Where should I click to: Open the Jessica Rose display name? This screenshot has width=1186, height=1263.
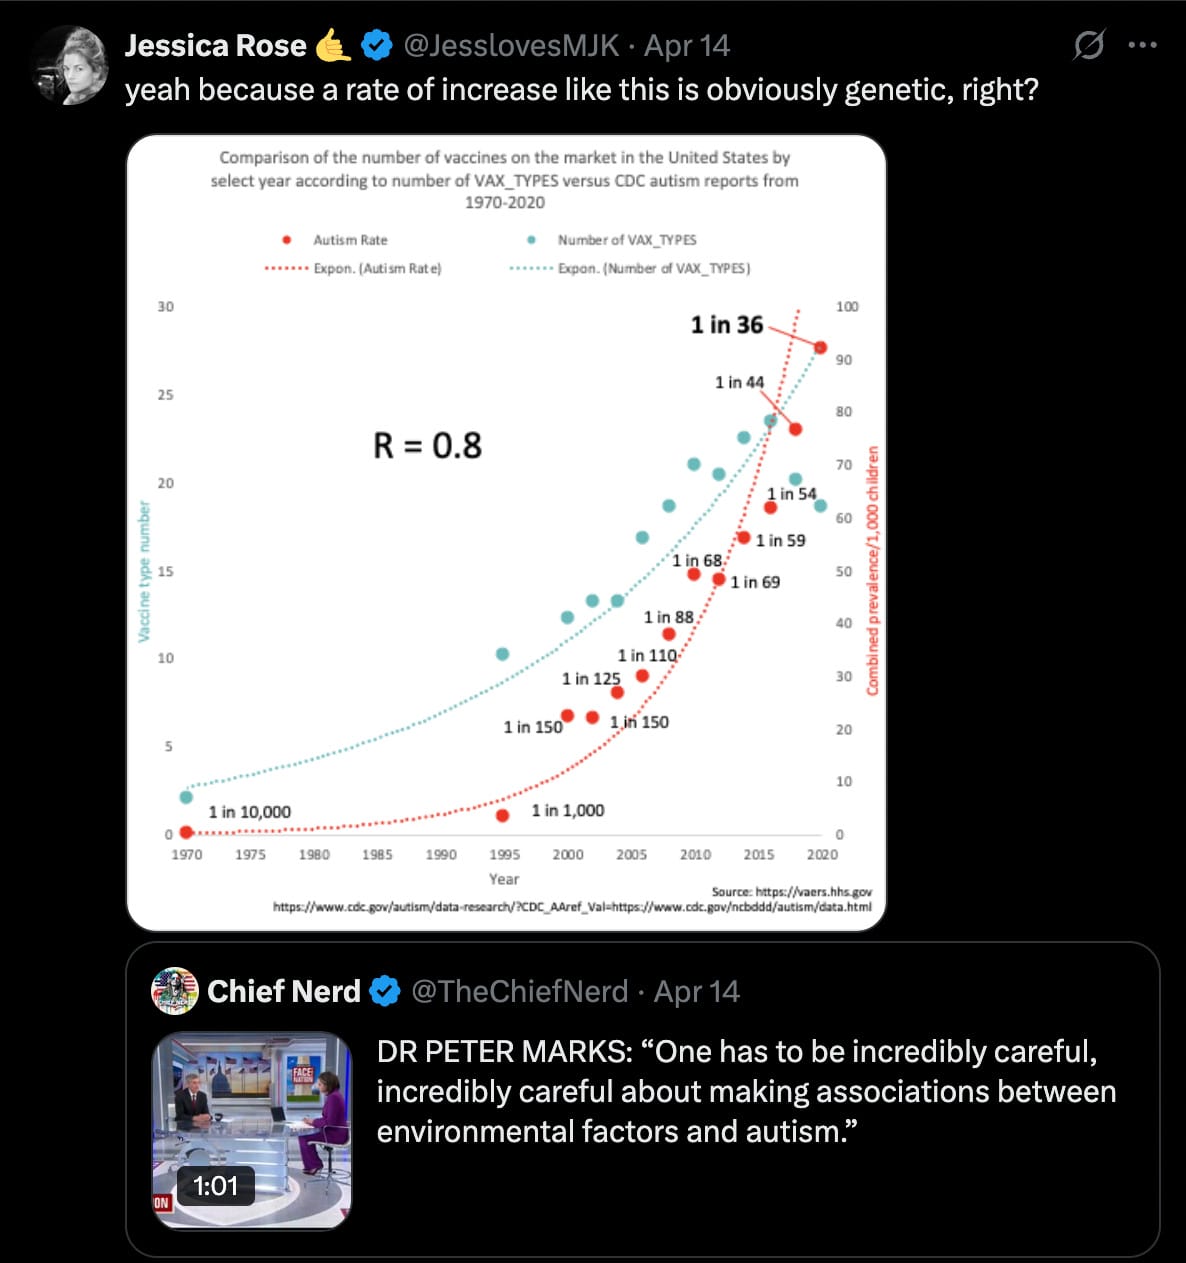coord(215,45)
